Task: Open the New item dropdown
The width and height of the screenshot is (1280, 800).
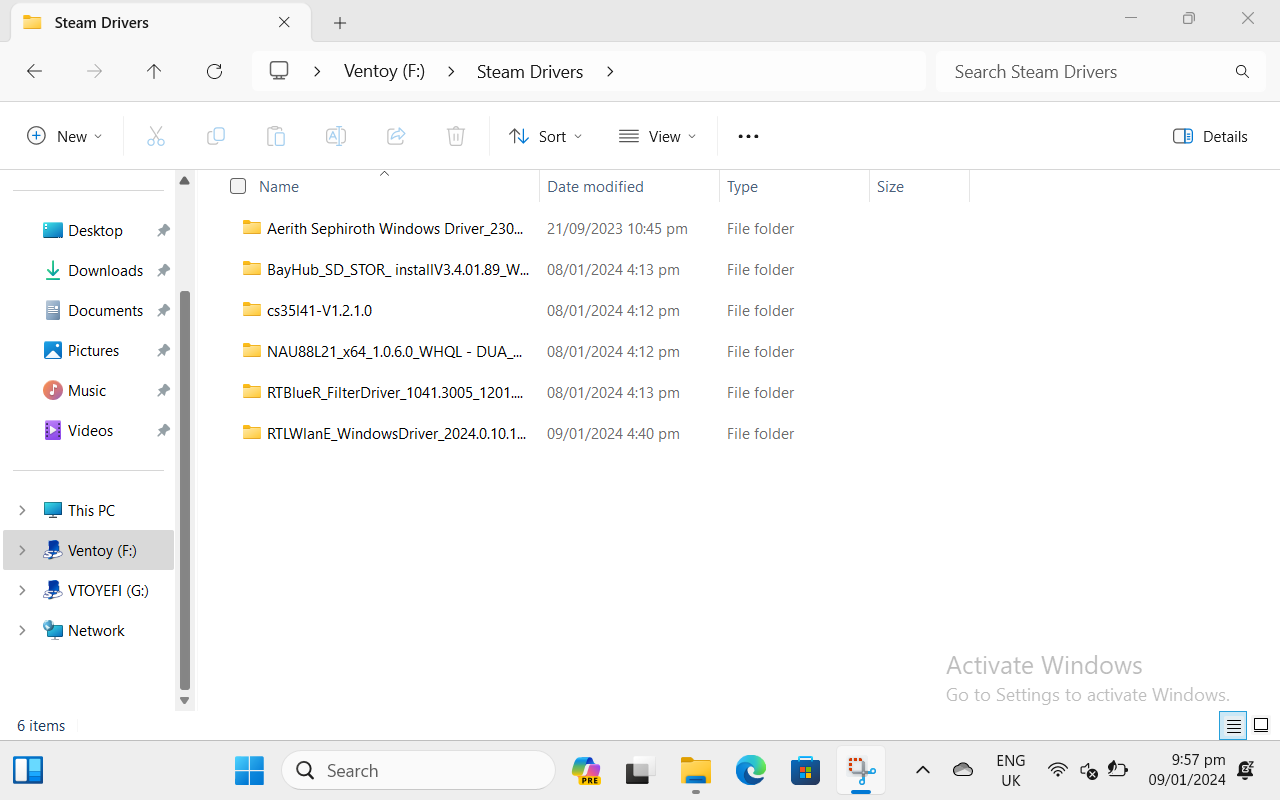Action: click(x=64, y=135)
